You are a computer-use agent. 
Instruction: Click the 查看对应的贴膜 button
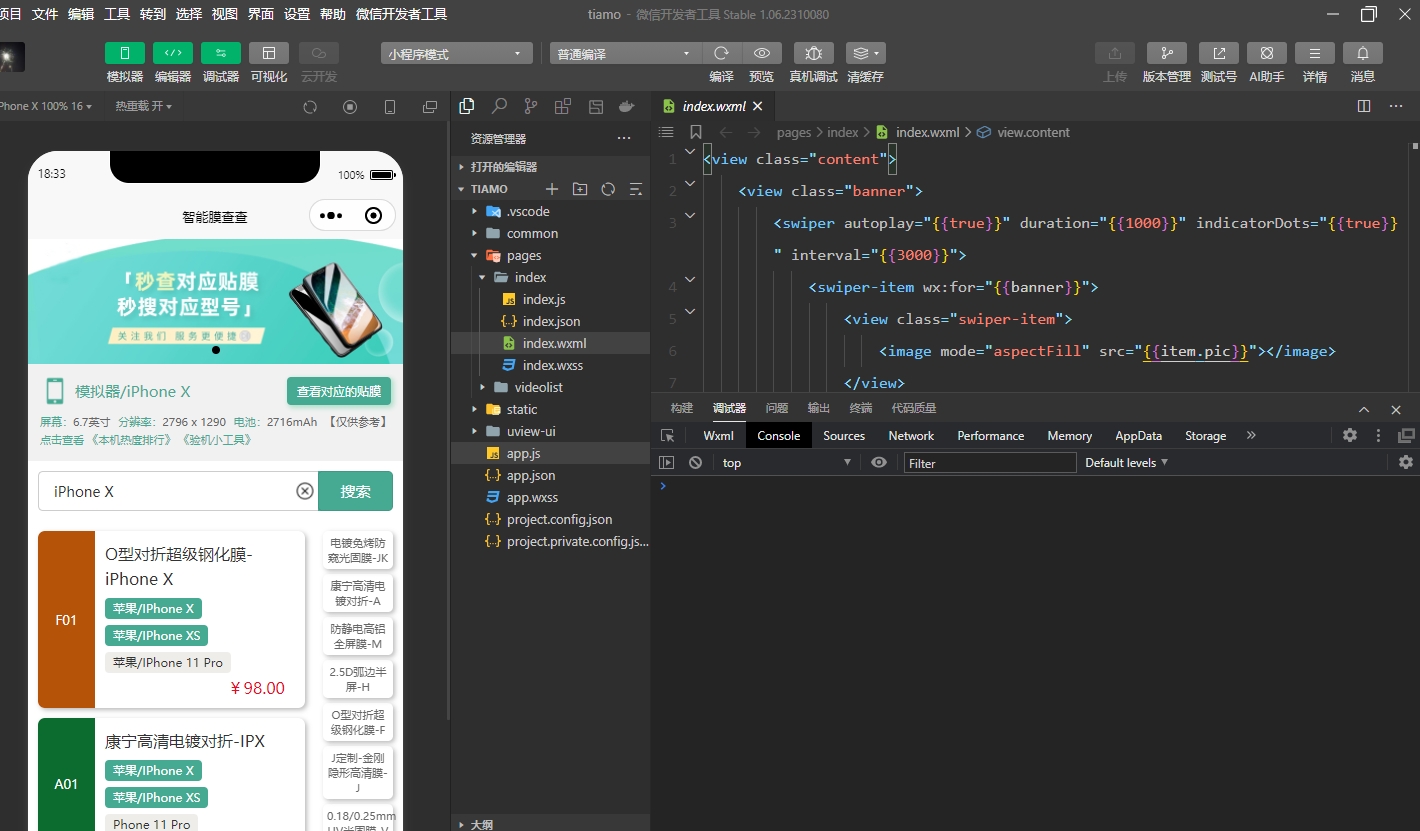point(339,392)
